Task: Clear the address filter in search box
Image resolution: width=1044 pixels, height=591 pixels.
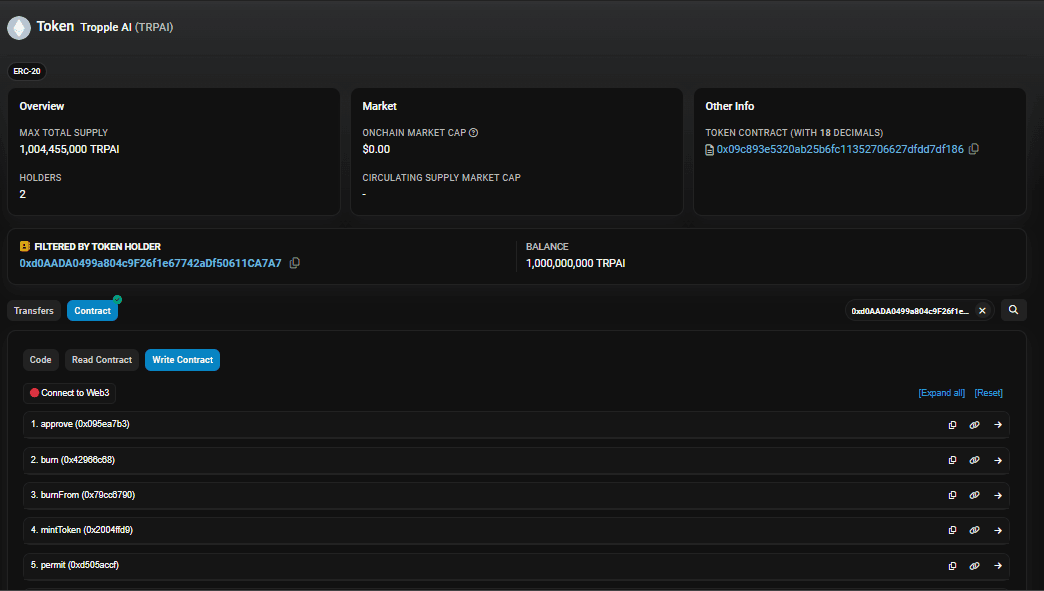Action: click(x=982, y=311)
